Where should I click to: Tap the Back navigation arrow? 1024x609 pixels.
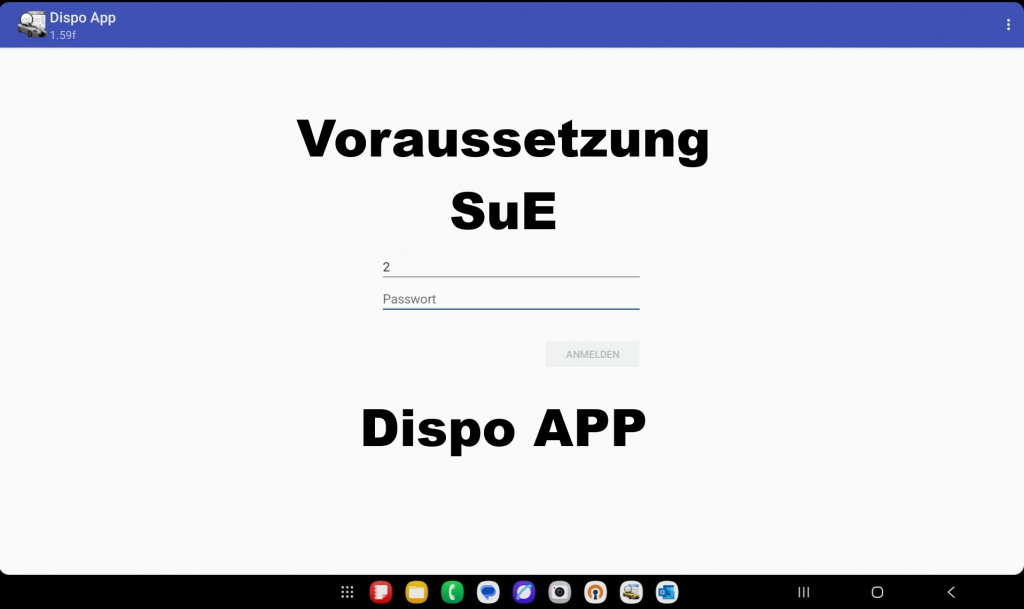tap(951, 592)
